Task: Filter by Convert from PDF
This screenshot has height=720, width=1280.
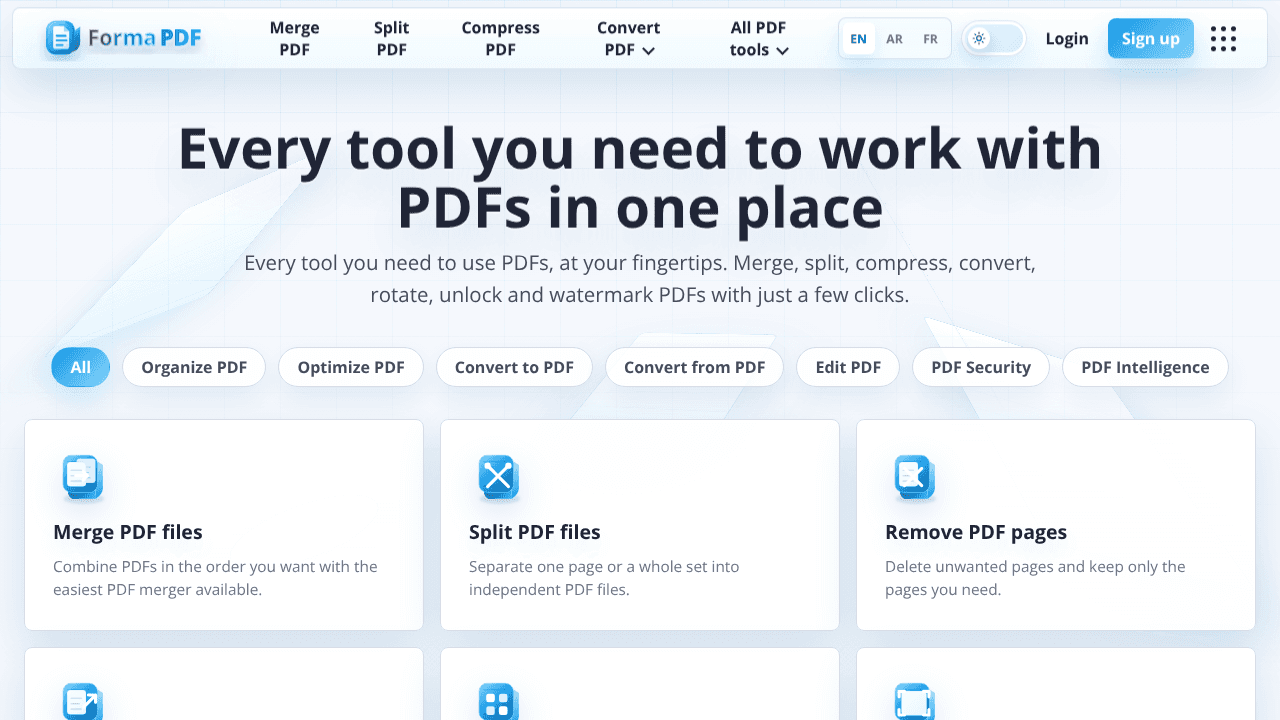Action: (695, 367)
